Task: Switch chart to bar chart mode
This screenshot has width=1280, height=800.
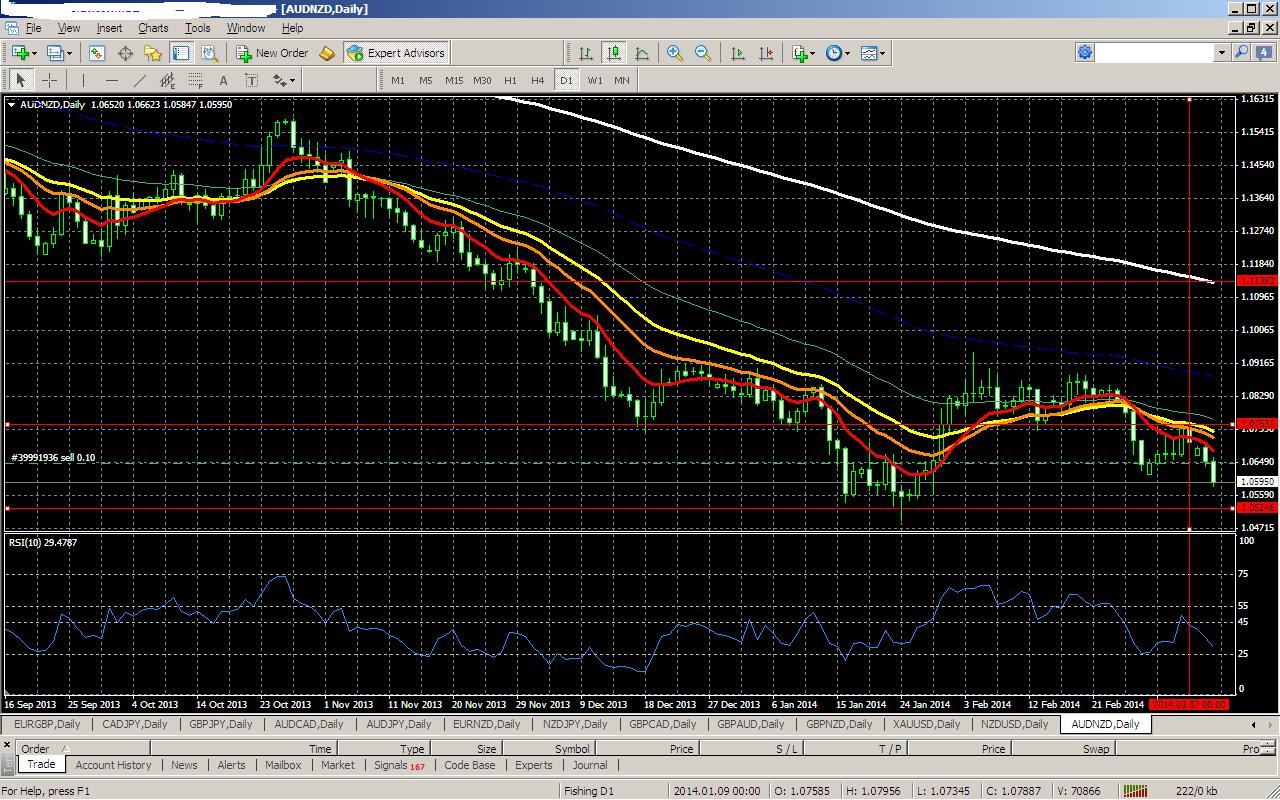Action: pos(586,53)
